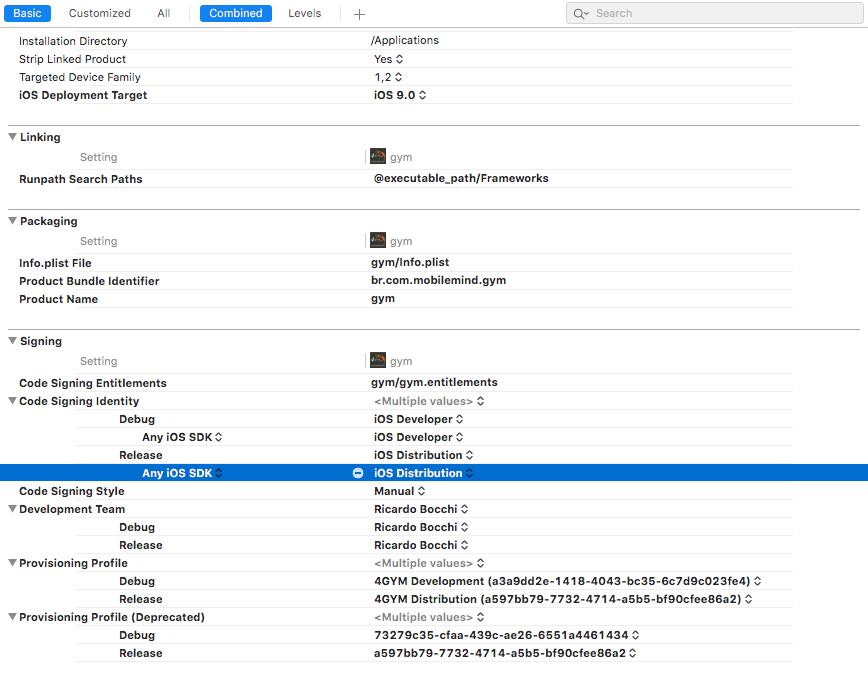The image size is (868, 680).
Task: Select the Combined view
Action: pyautogui.click(x=236, y=14)
